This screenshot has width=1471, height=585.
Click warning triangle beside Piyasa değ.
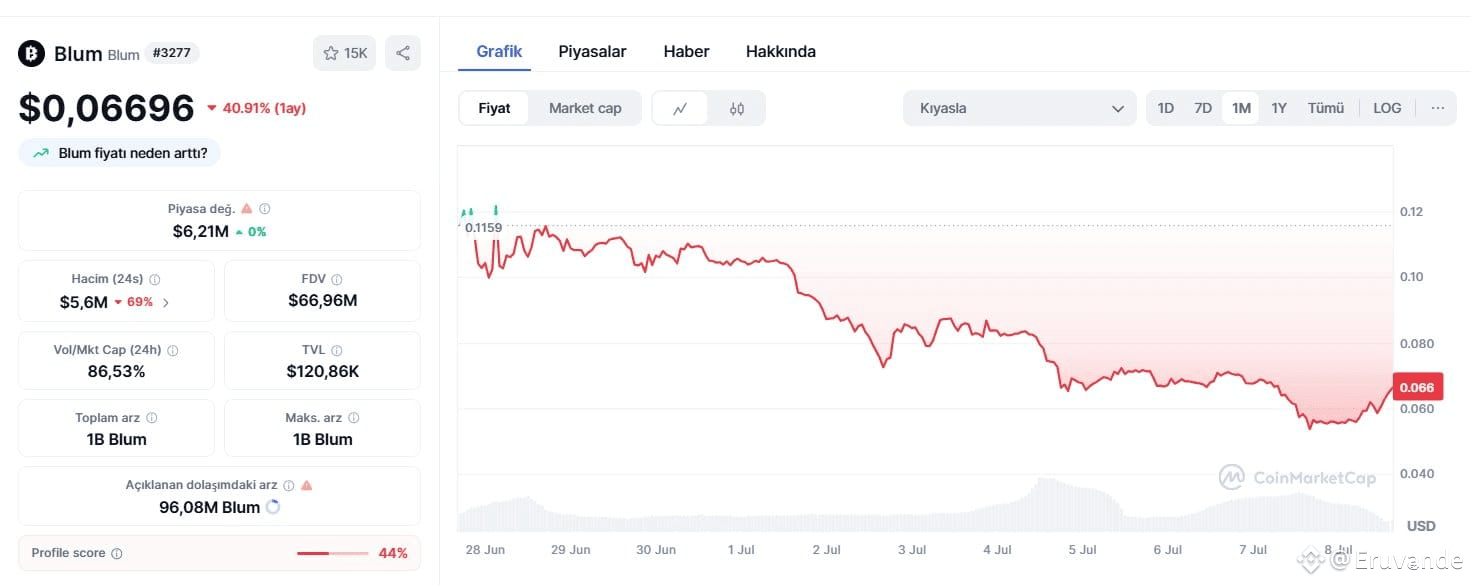[x=247, y=208]
